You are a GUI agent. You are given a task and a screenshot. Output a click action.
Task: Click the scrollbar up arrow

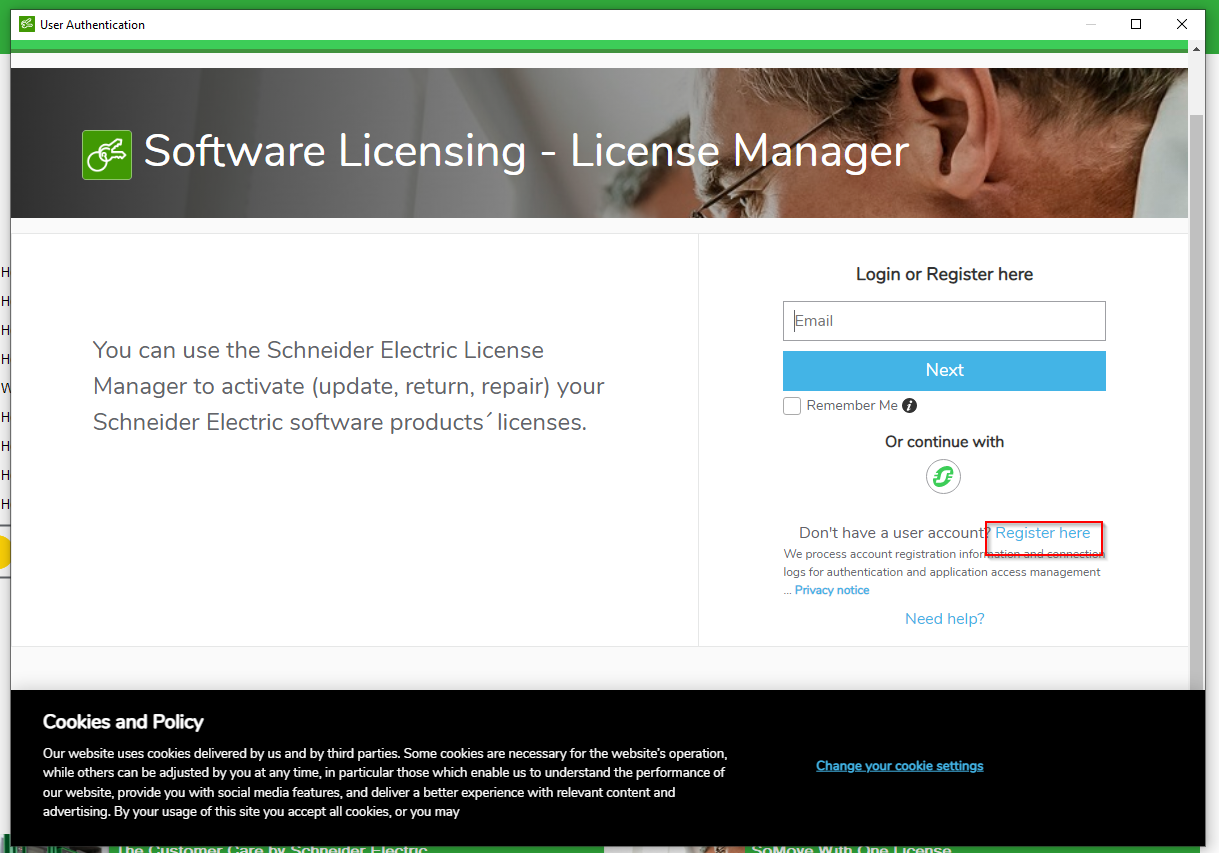click(x=1196, y=48)
